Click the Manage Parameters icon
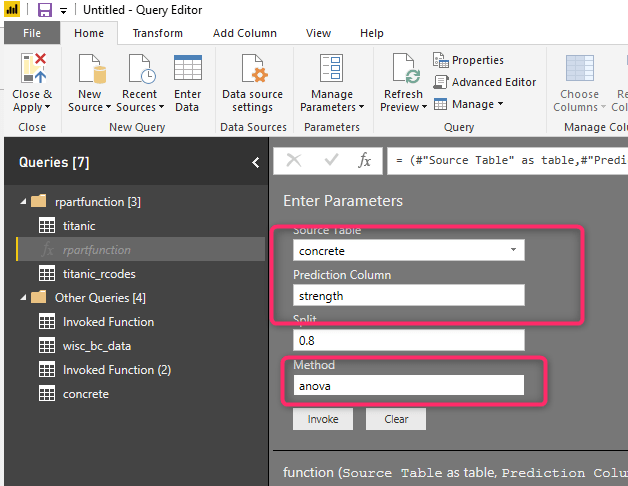The image size is (628, 486). [x=331, y=68]
